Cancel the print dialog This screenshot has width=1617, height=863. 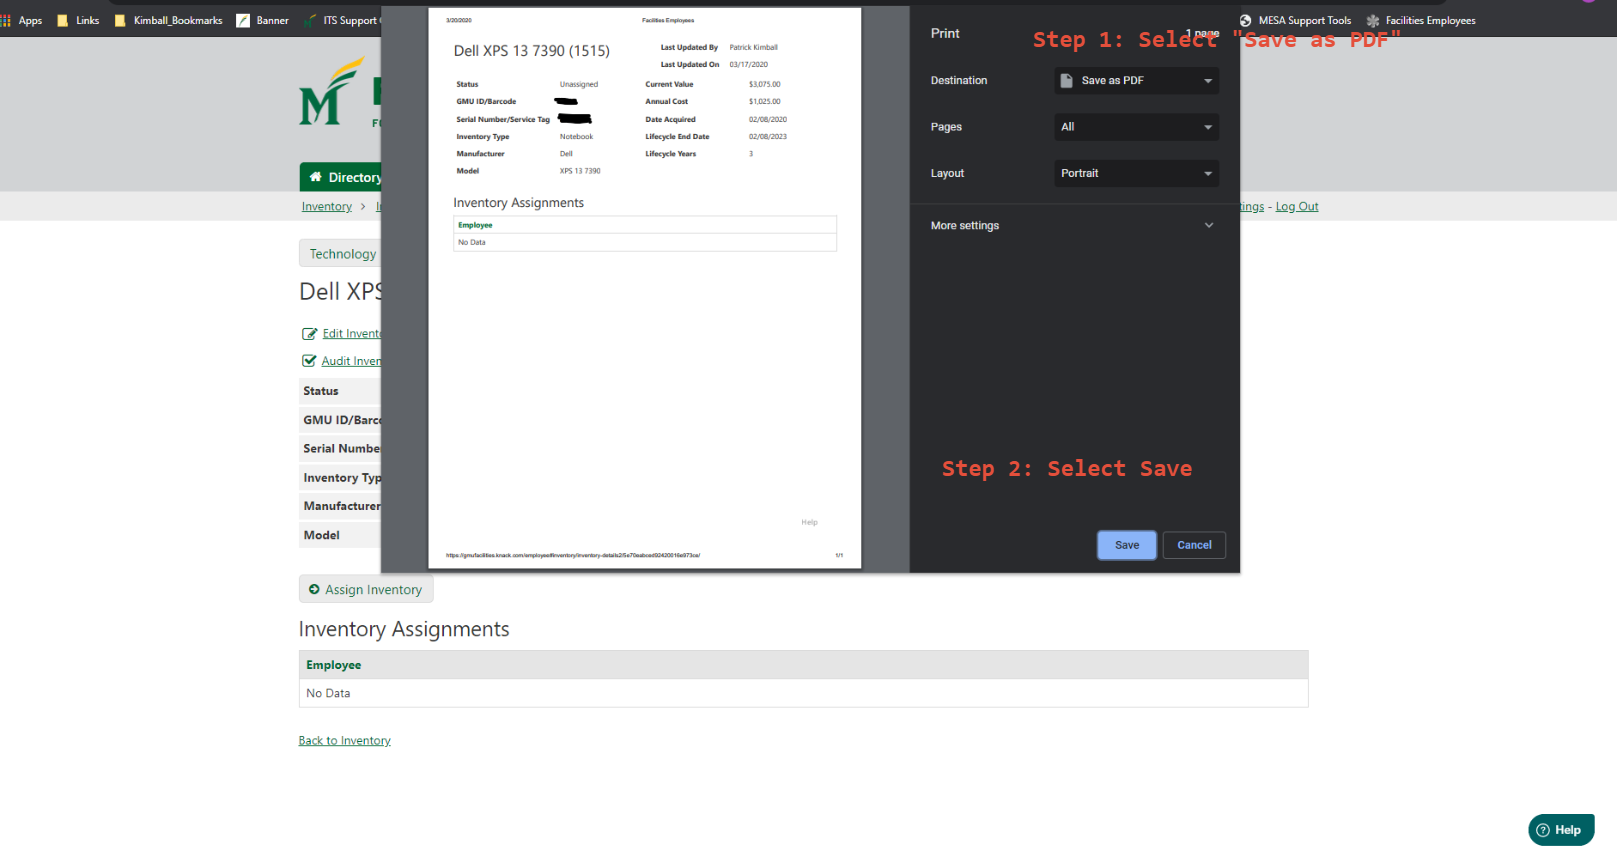[x=1194, y=545]
